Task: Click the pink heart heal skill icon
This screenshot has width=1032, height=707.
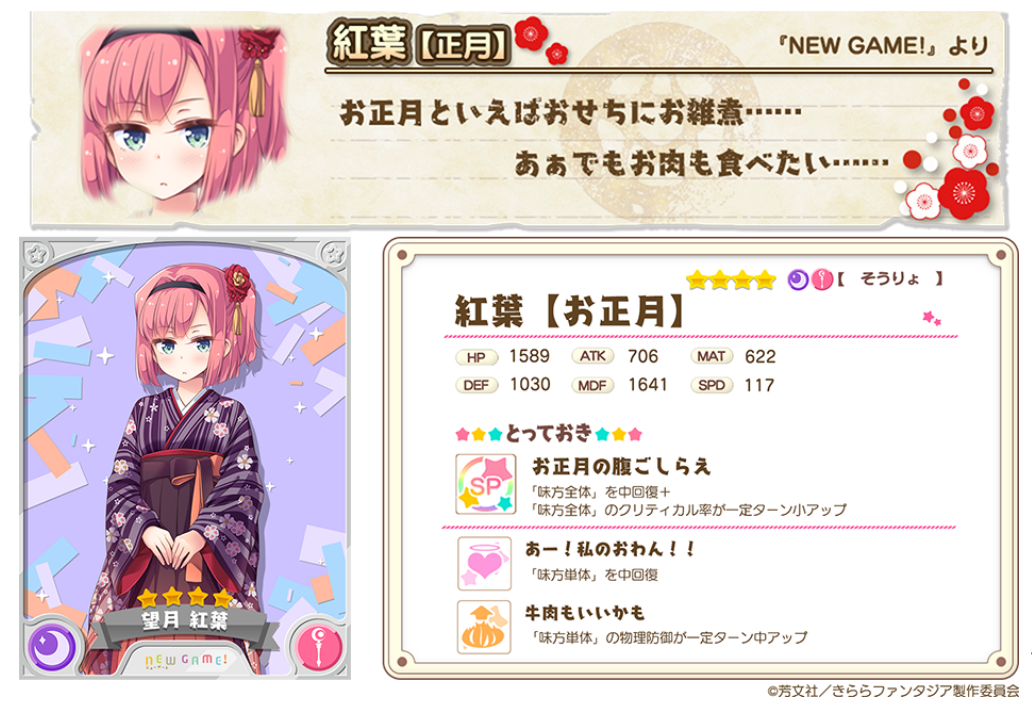Action: (x=485, y=563)
